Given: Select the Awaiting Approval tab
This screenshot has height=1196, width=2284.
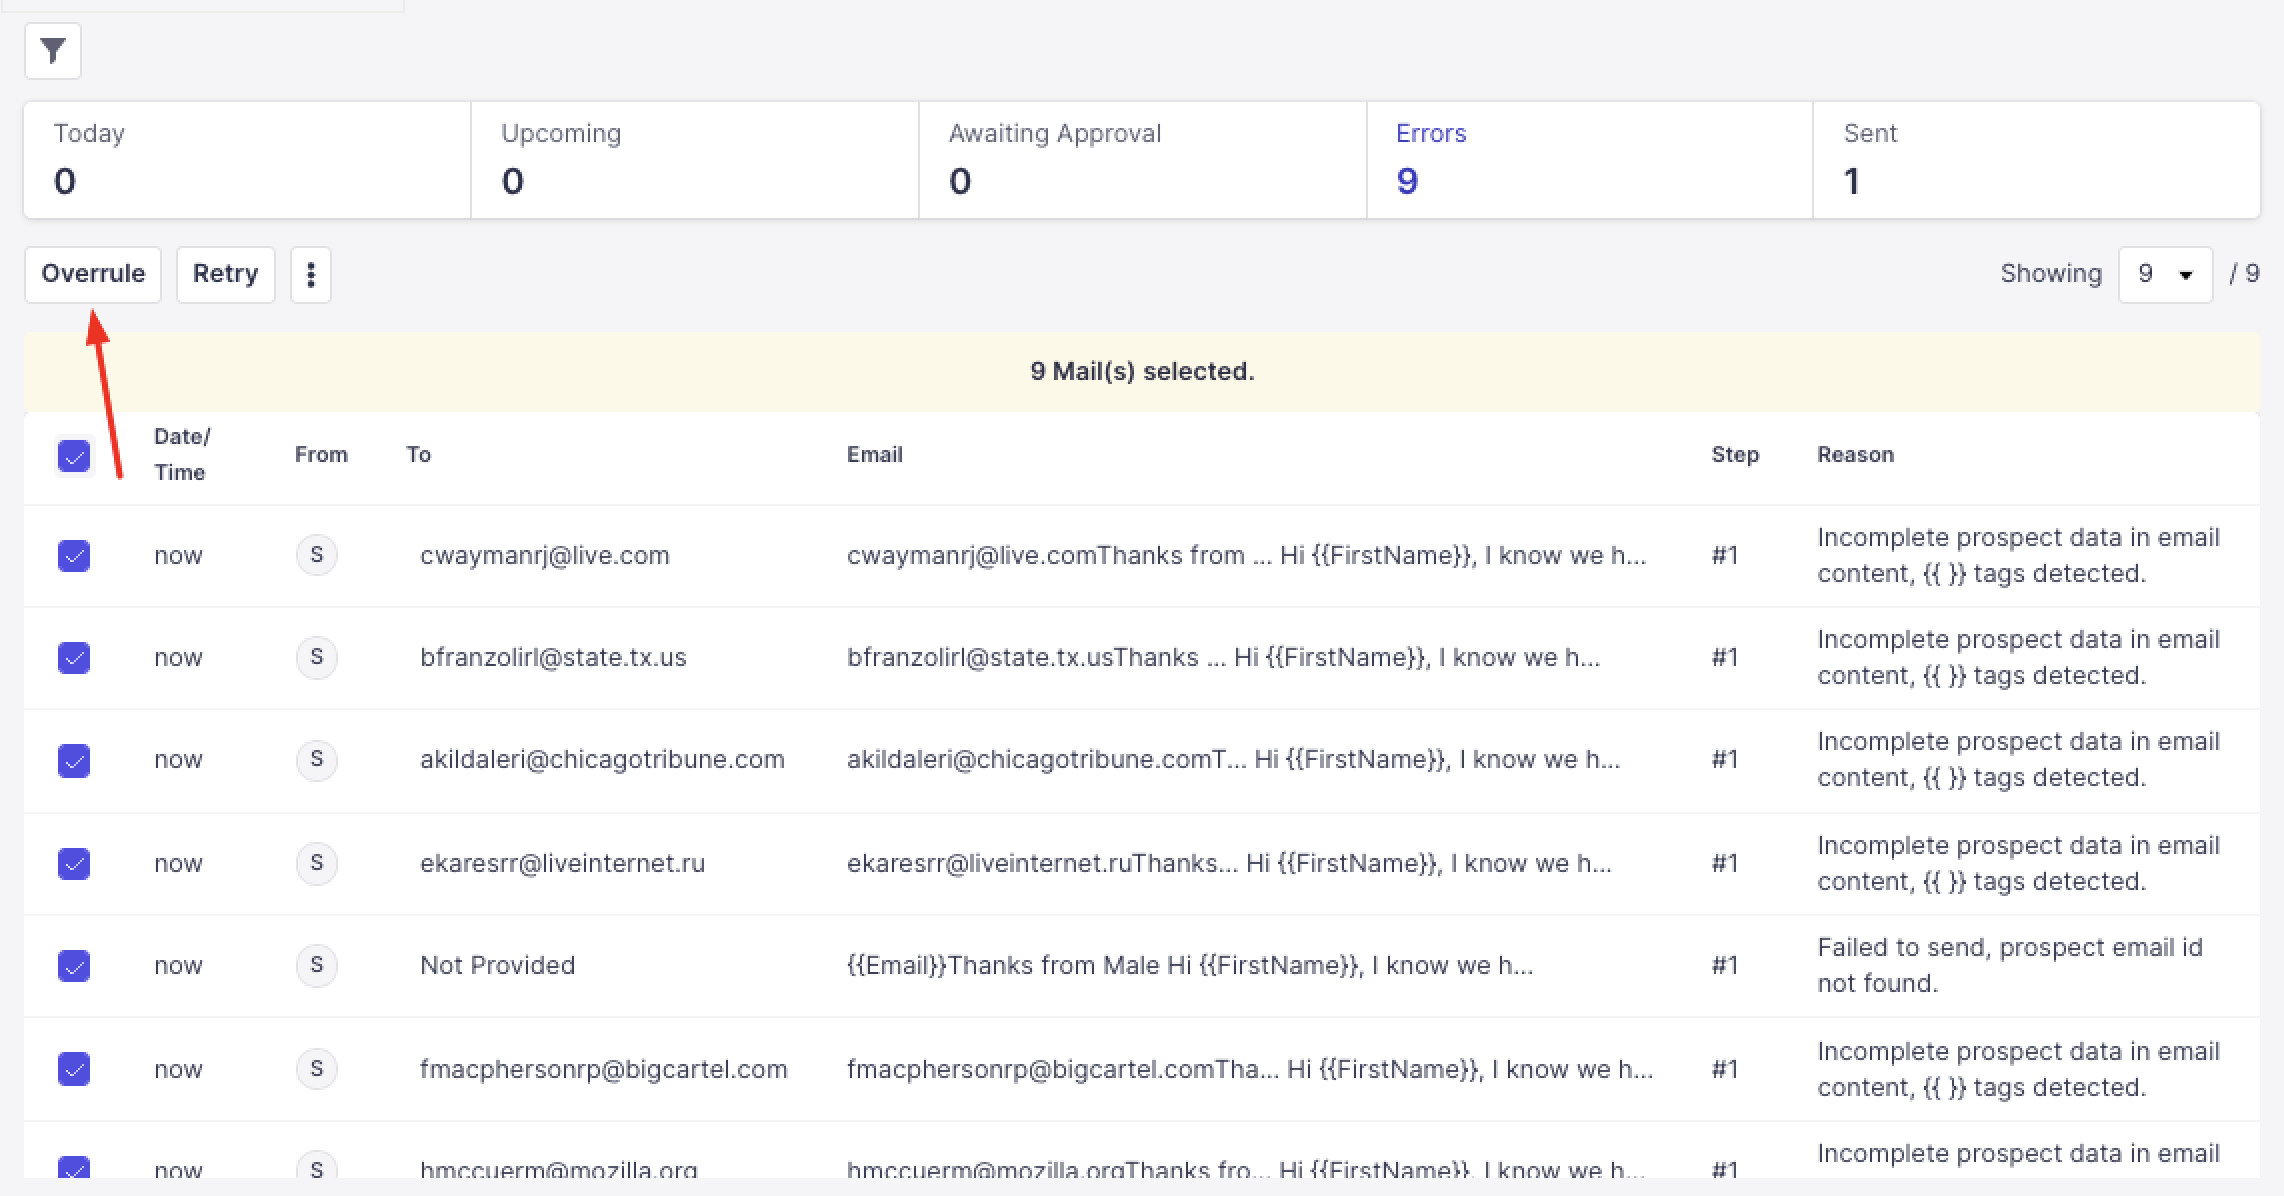Looking at the screenshot, I should pyautogui.click(x=1142, y=160).
